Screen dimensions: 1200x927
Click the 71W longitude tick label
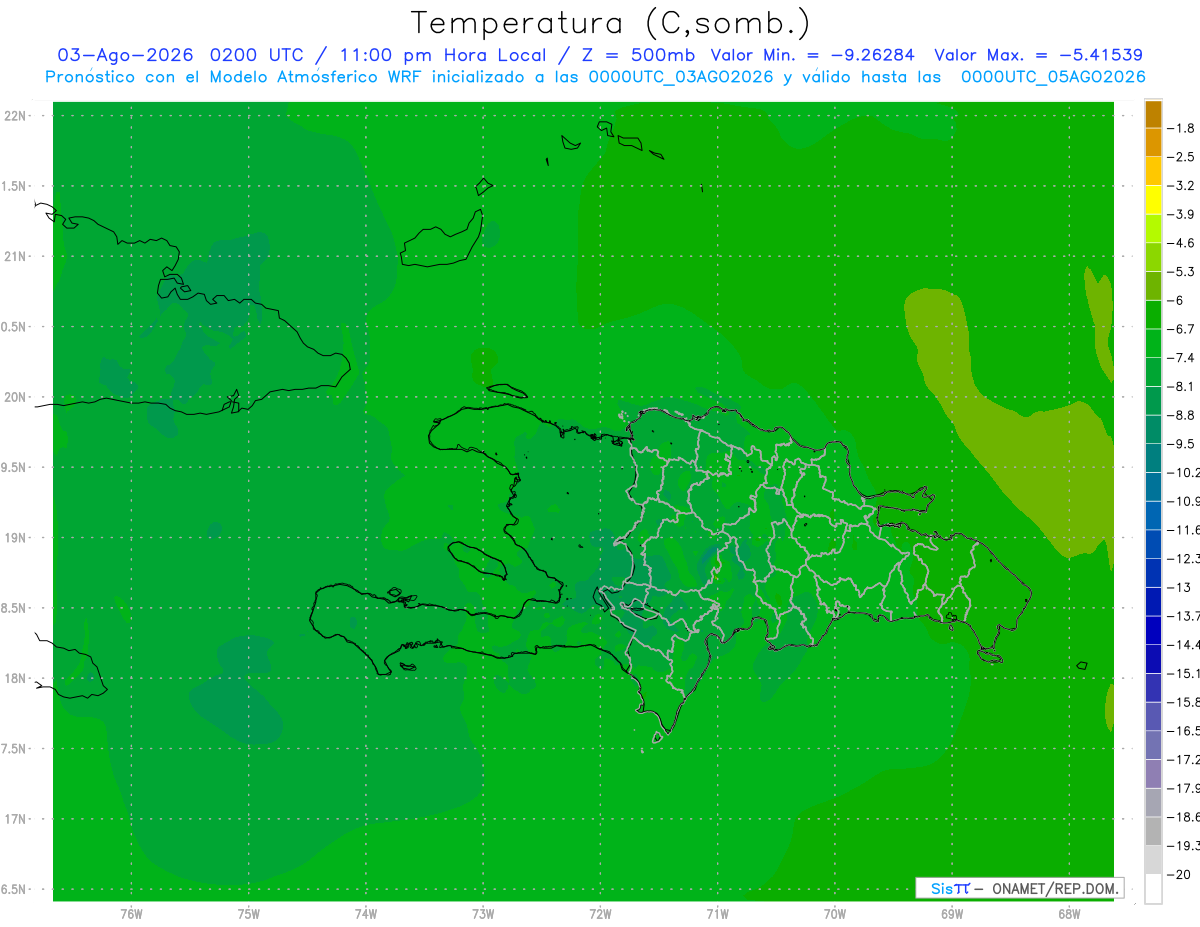click(x=717, y=914)
